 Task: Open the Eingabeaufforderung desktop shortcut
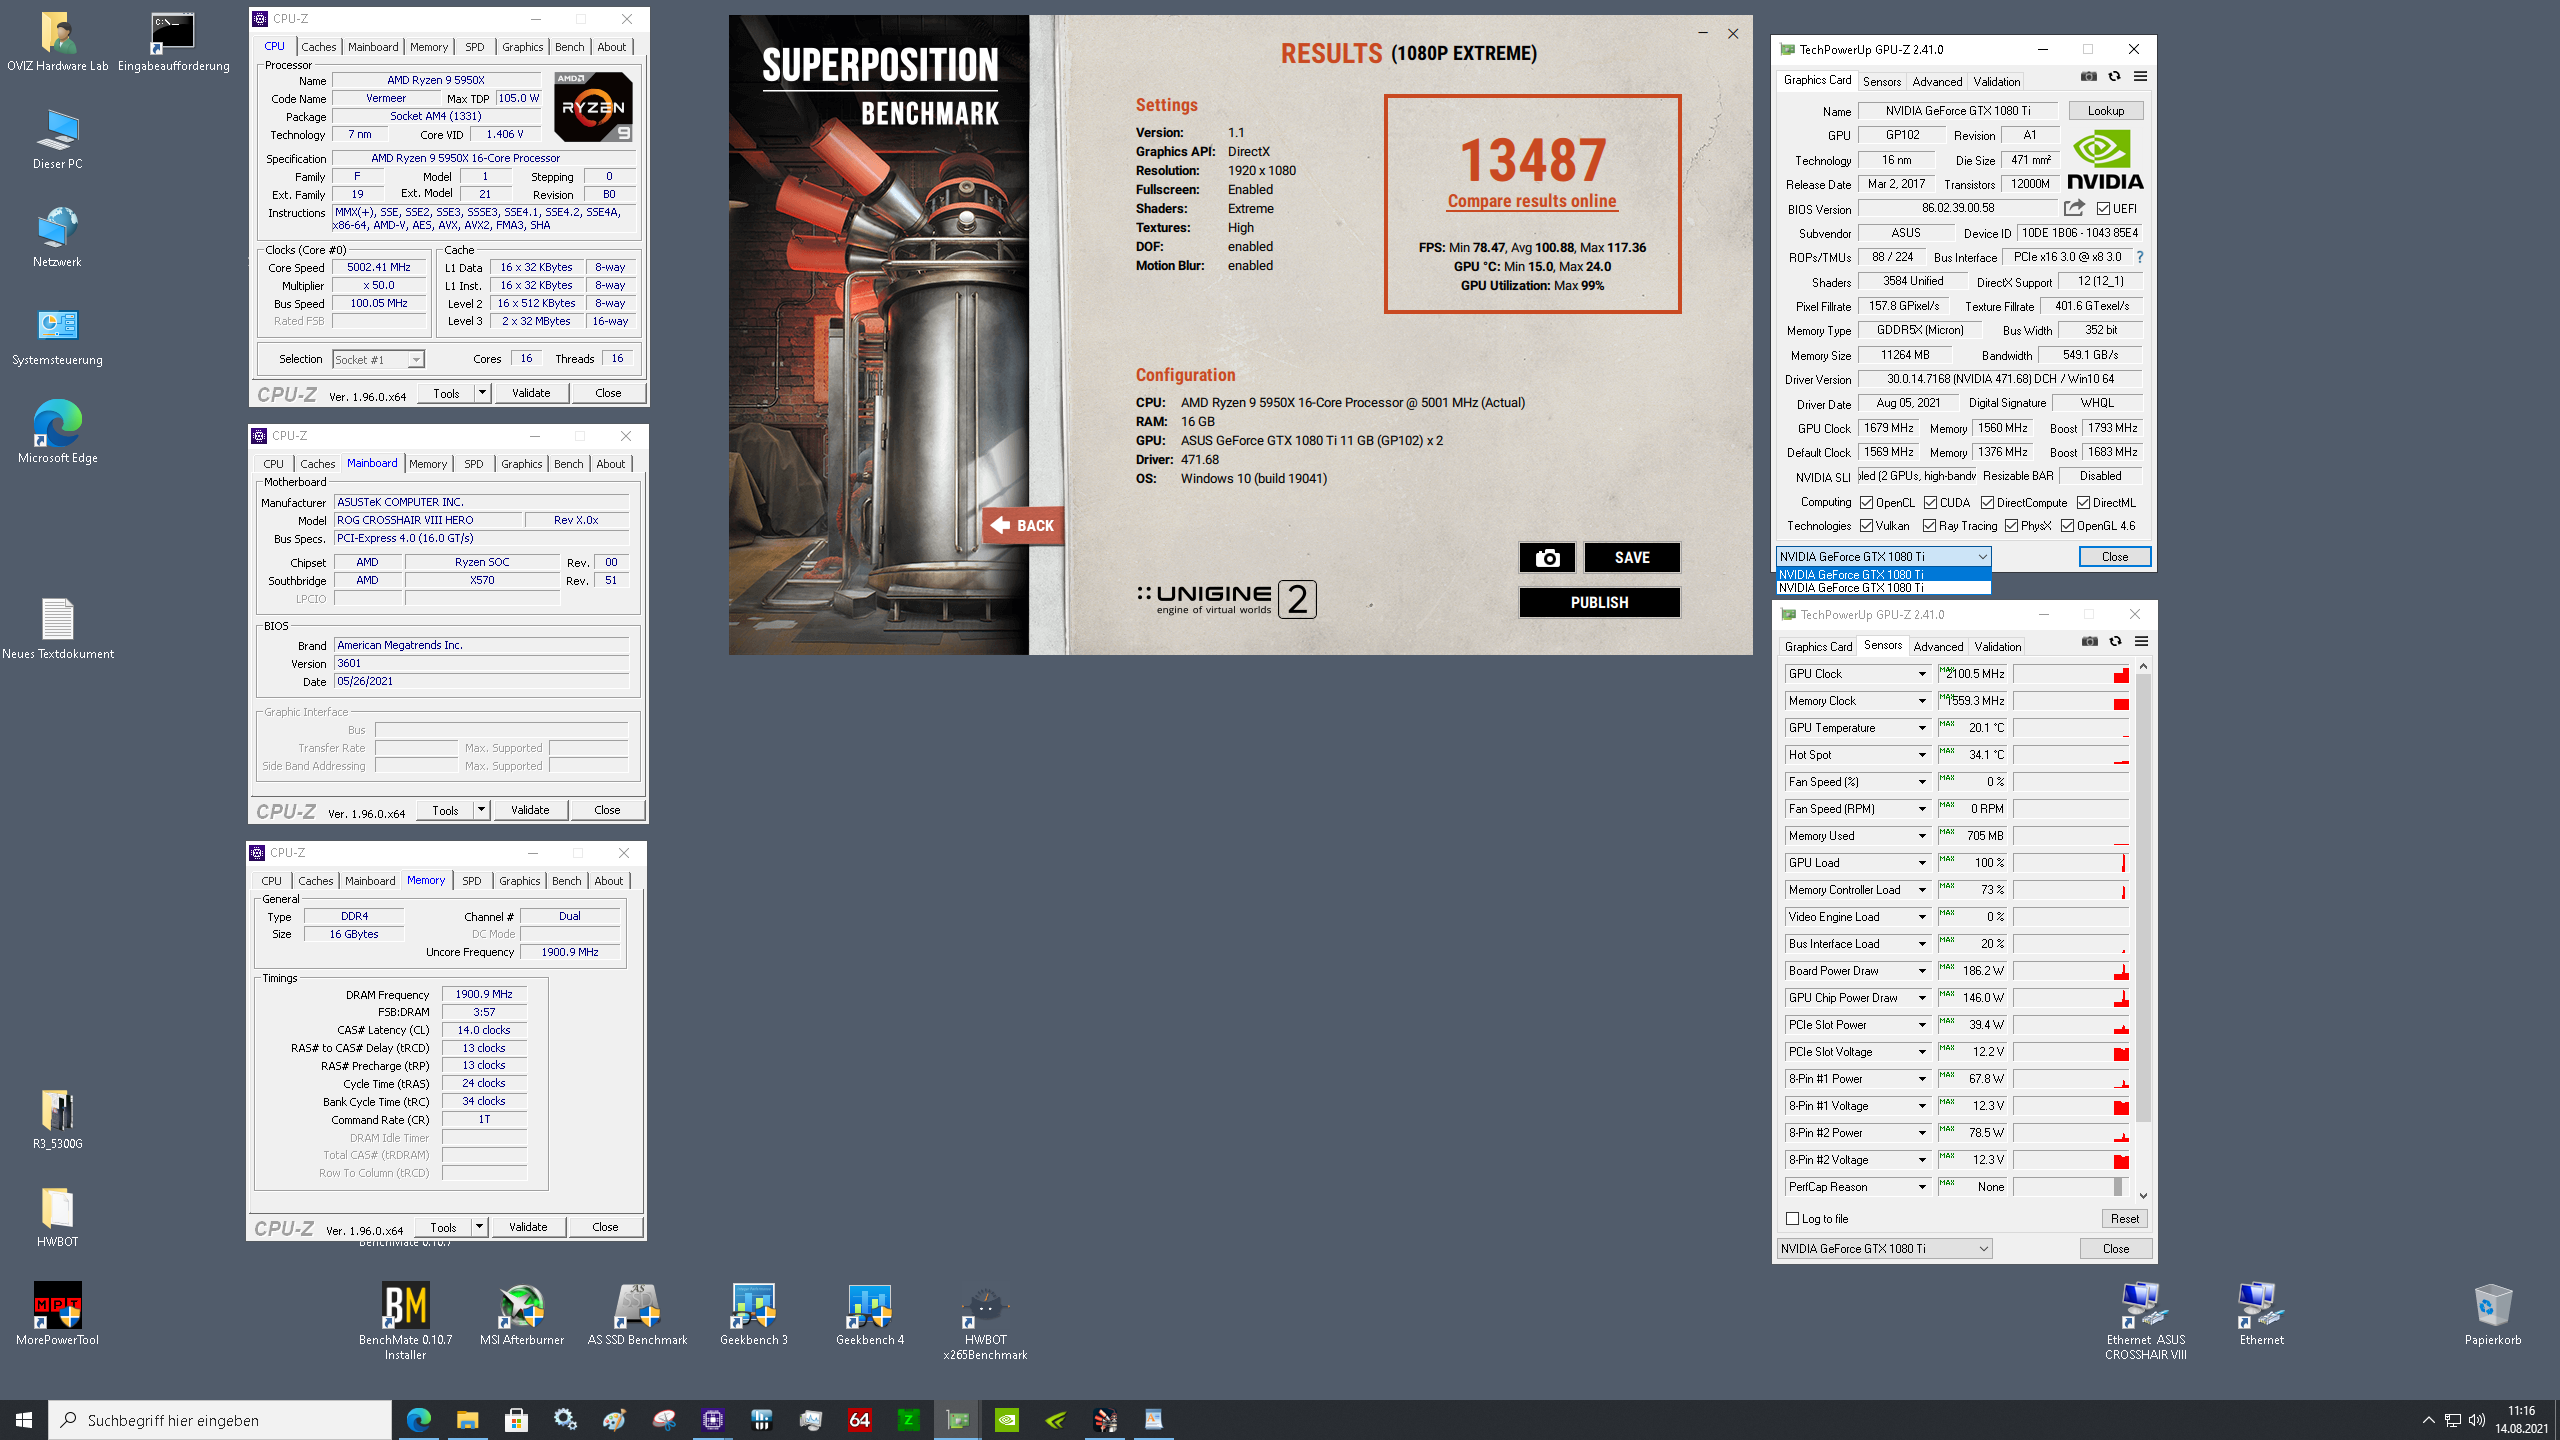[173, 42]
